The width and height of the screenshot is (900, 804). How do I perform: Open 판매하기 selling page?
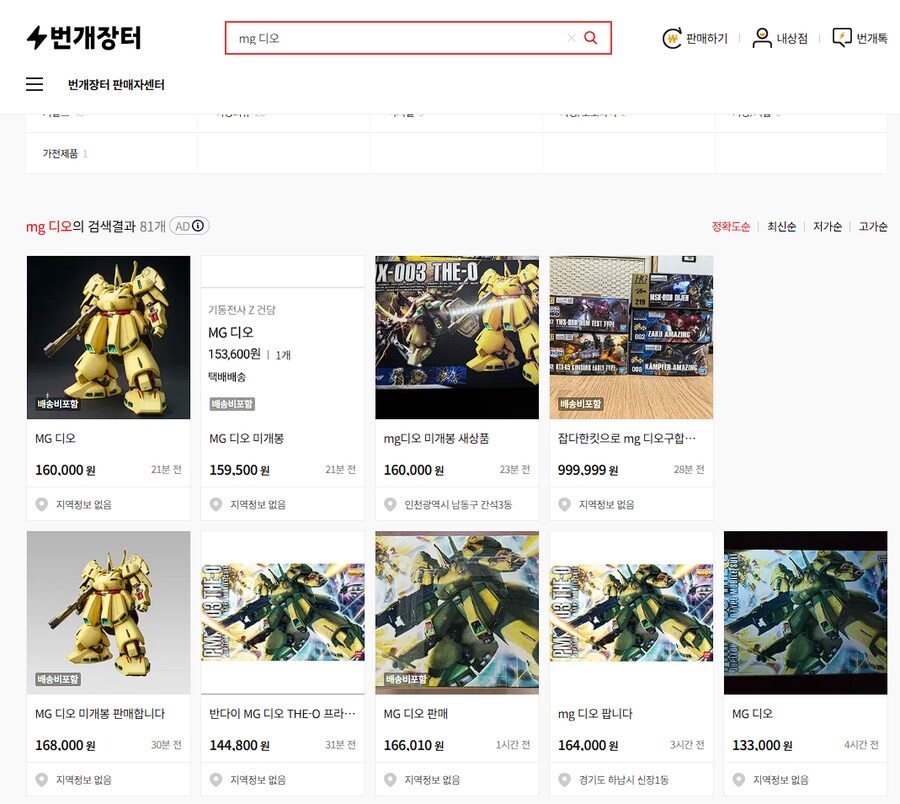(x=695, y=38)
